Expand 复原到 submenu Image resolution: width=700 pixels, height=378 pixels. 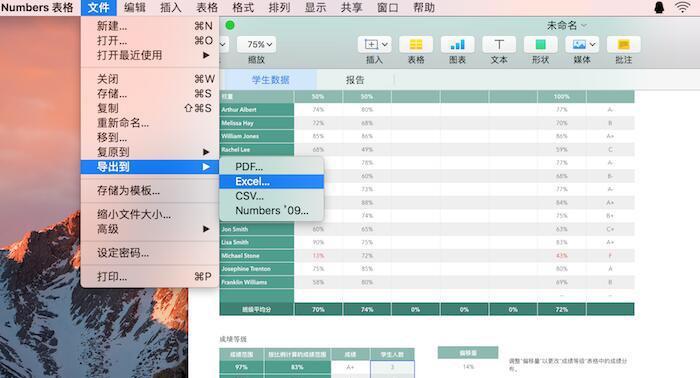click(x=150, y=152)
